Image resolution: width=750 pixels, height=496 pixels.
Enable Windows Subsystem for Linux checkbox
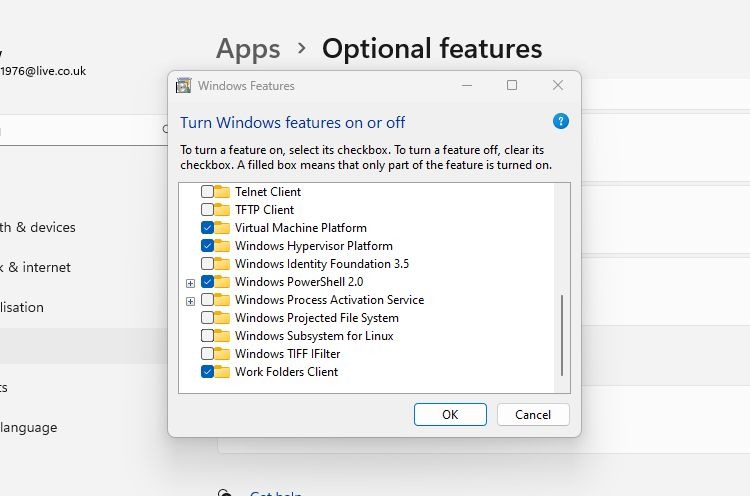(207, 336)
